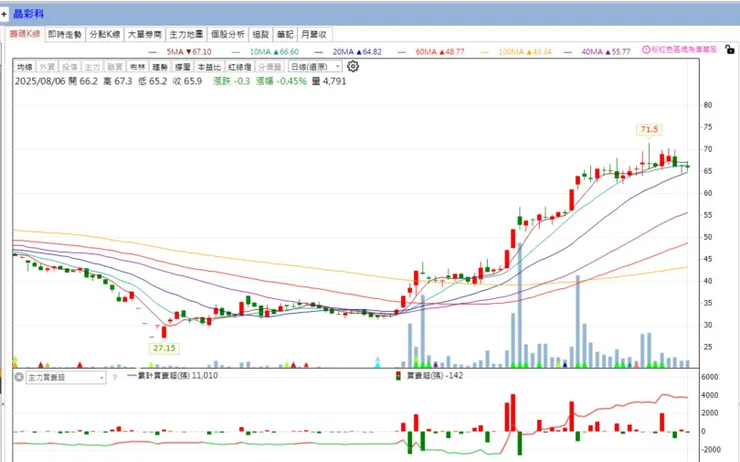Viewport: 740px width, 462px height.
Task: Click the 漲幅 -0.45% value
Action: pyautogui.click(x=281, y=81)
